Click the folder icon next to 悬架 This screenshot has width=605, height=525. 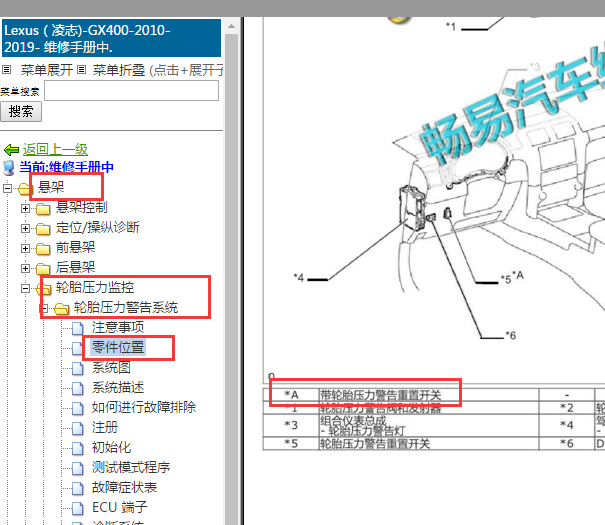pyautogui.click(x=25, y=189)
